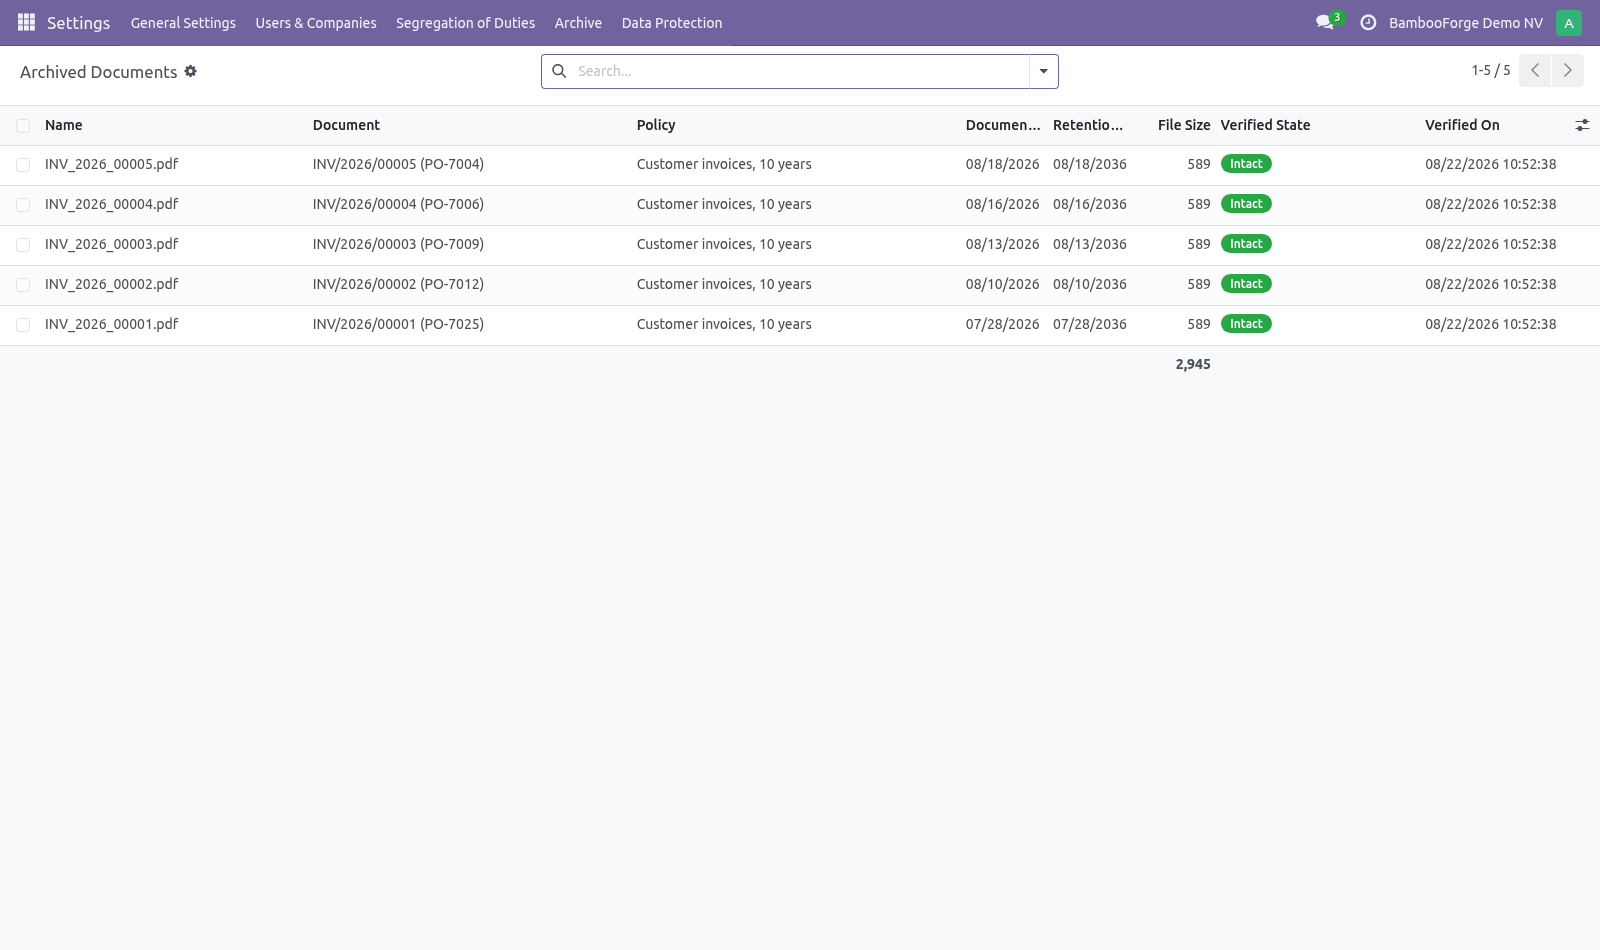Click document INV/2026/00004 (PO-7006)
This screenshot has width=1600, height=950.
[x=398, y=204]
